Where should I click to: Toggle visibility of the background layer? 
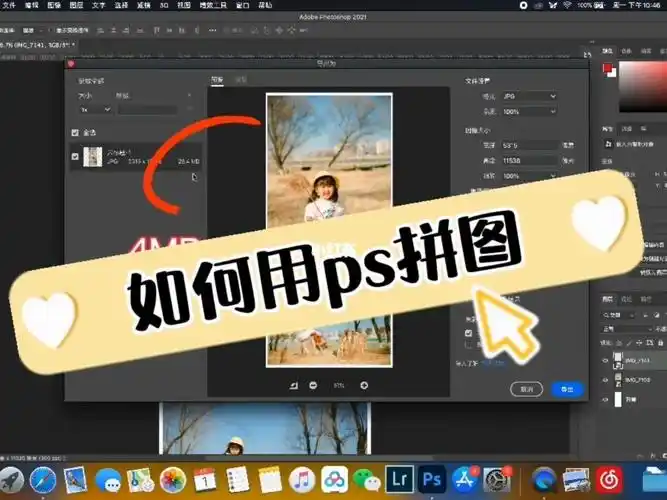click(x=605, y=400)
